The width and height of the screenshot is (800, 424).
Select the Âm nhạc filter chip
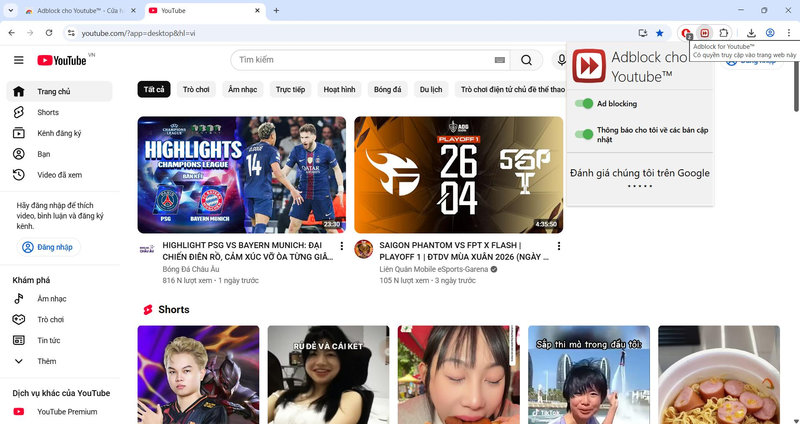click(x=243, y=90)
